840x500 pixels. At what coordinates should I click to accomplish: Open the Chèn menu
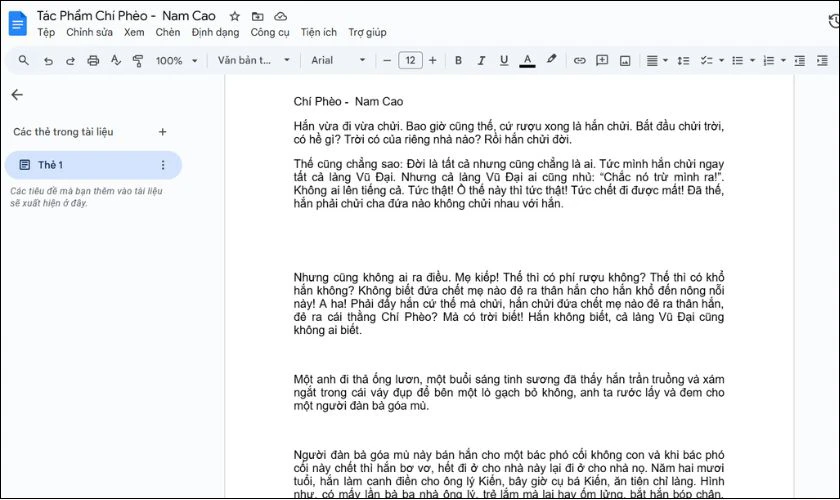click(x=168, y=32)
